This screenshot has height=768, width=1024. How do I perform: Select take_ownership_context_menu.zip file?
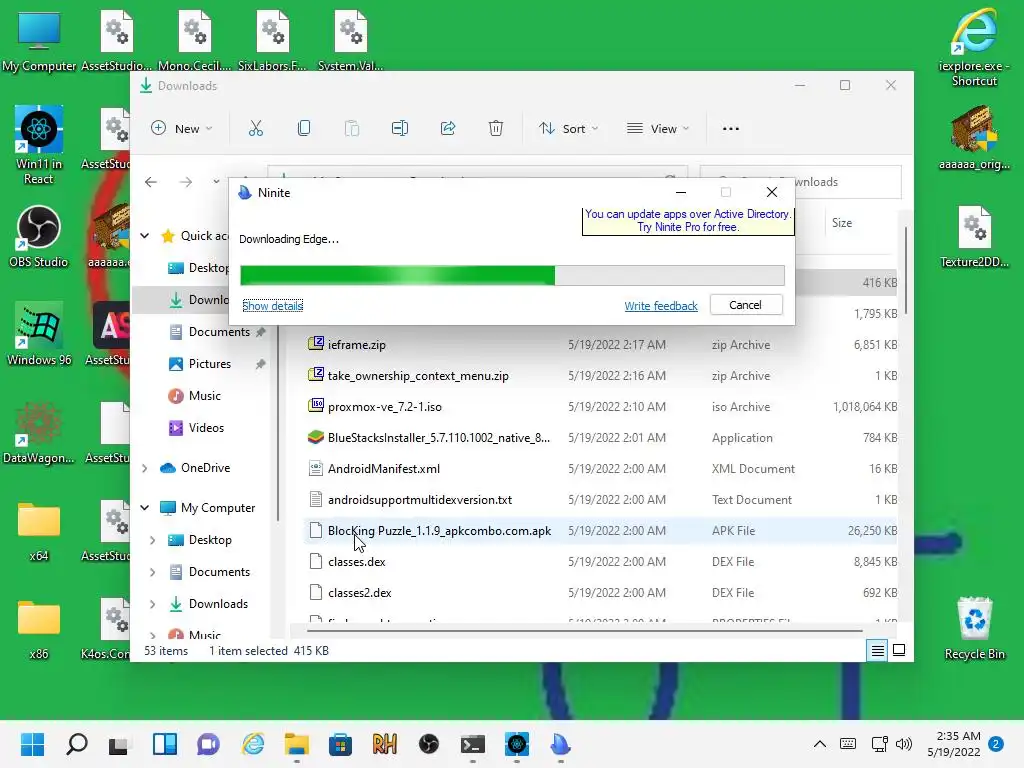pos(600,376)
